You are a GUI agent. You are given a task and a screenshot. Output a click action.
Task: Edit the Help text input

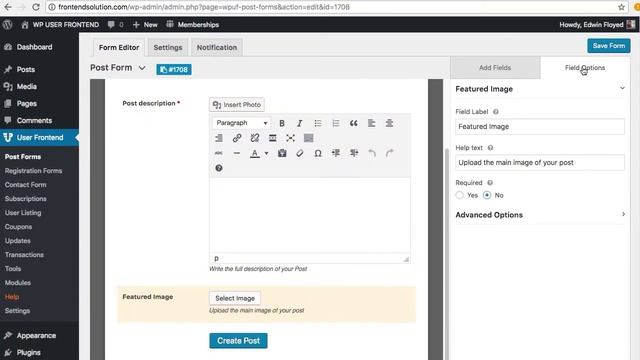[x=540, y=162]
